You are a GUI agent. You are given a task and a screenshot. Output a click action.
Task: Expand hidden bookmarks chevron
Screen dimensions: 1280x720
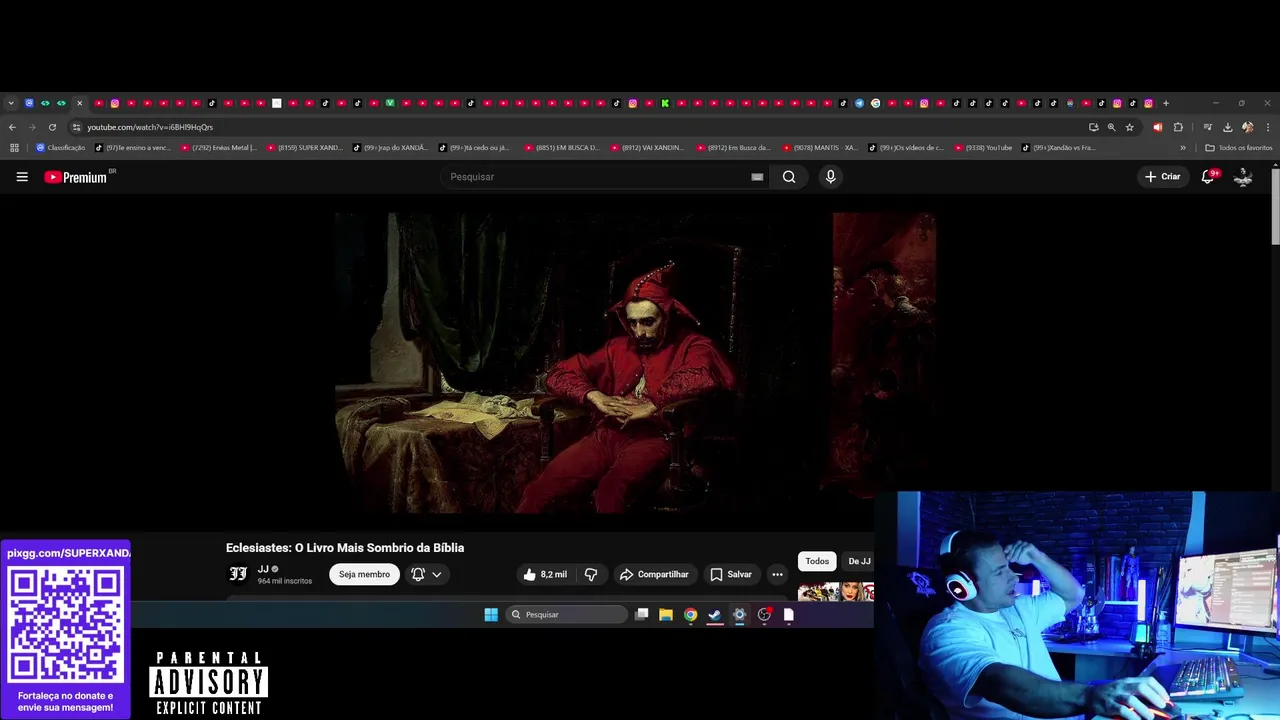click(1183, 148)
